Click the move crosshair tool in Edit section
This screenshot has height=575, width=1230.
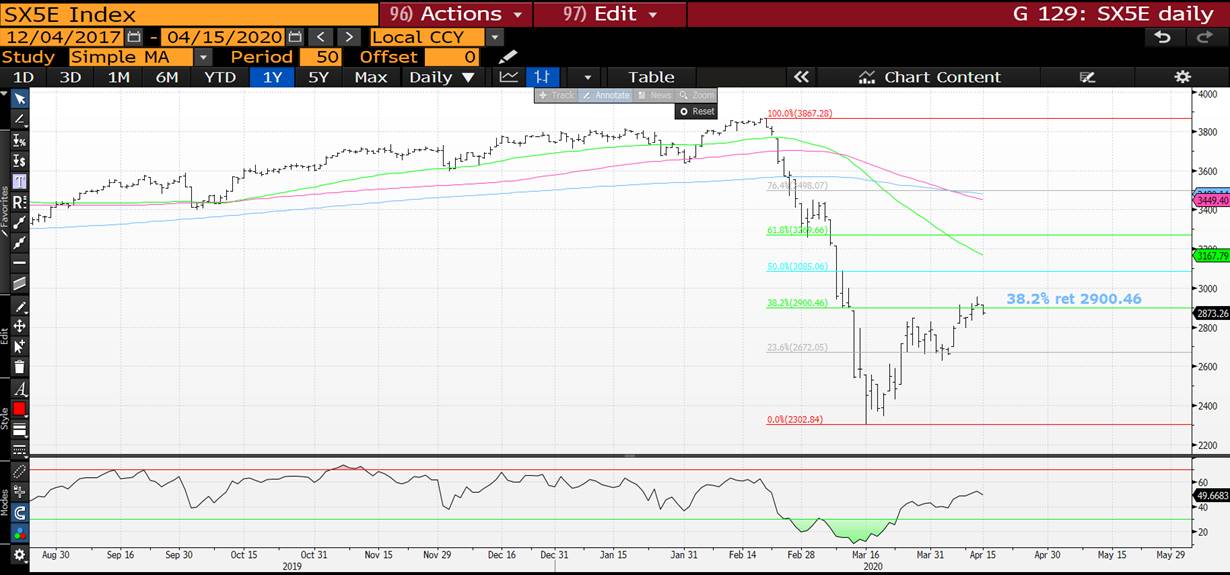pos(19,326)
